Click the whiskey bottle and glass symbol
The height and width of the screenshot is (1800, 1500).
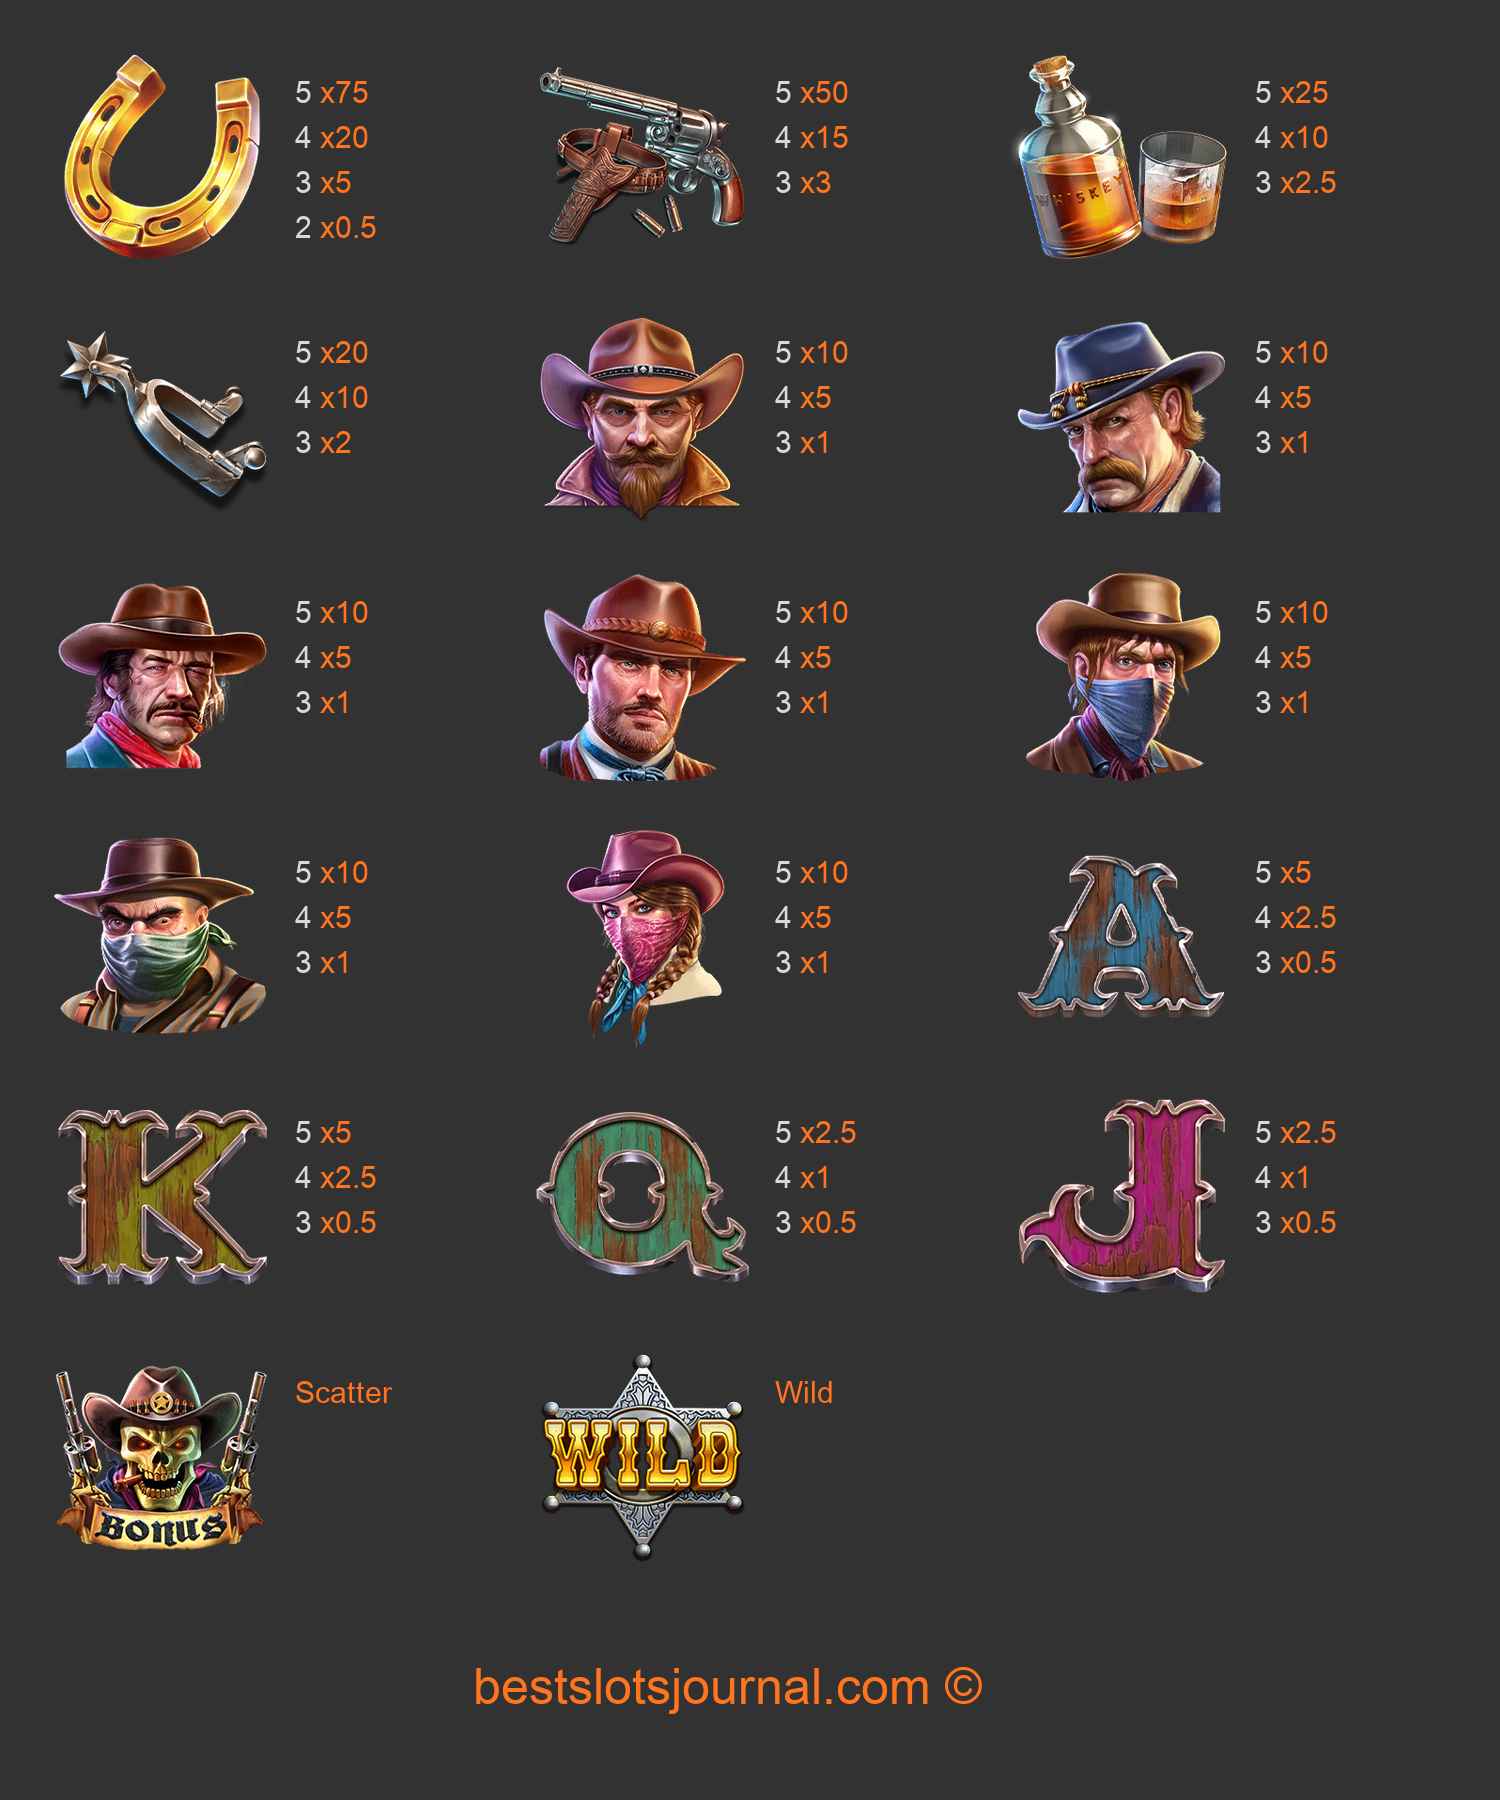[x=1122, y=157]
